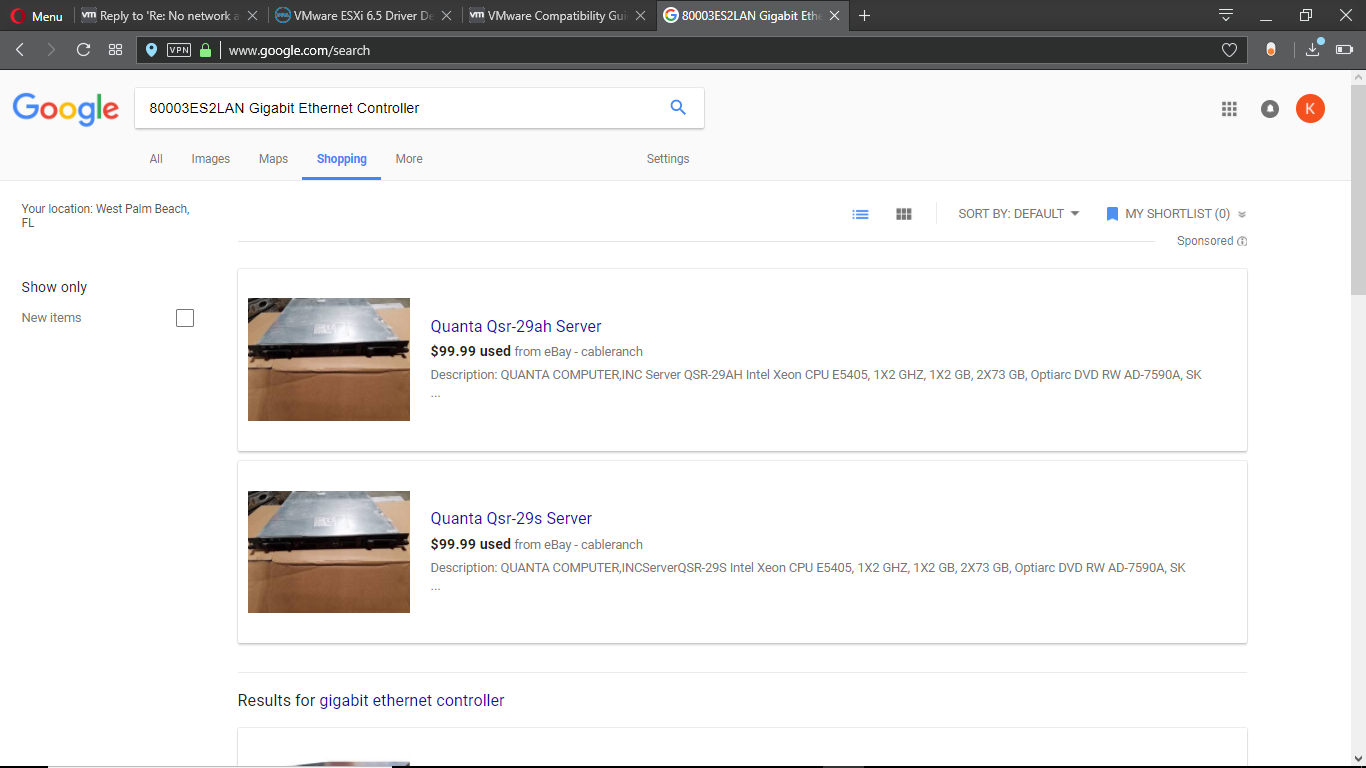The height and width of the screenshot is (768, 1366).
Task: Open the tab menu icon beside window controls
Action: tap(1226, 15)
